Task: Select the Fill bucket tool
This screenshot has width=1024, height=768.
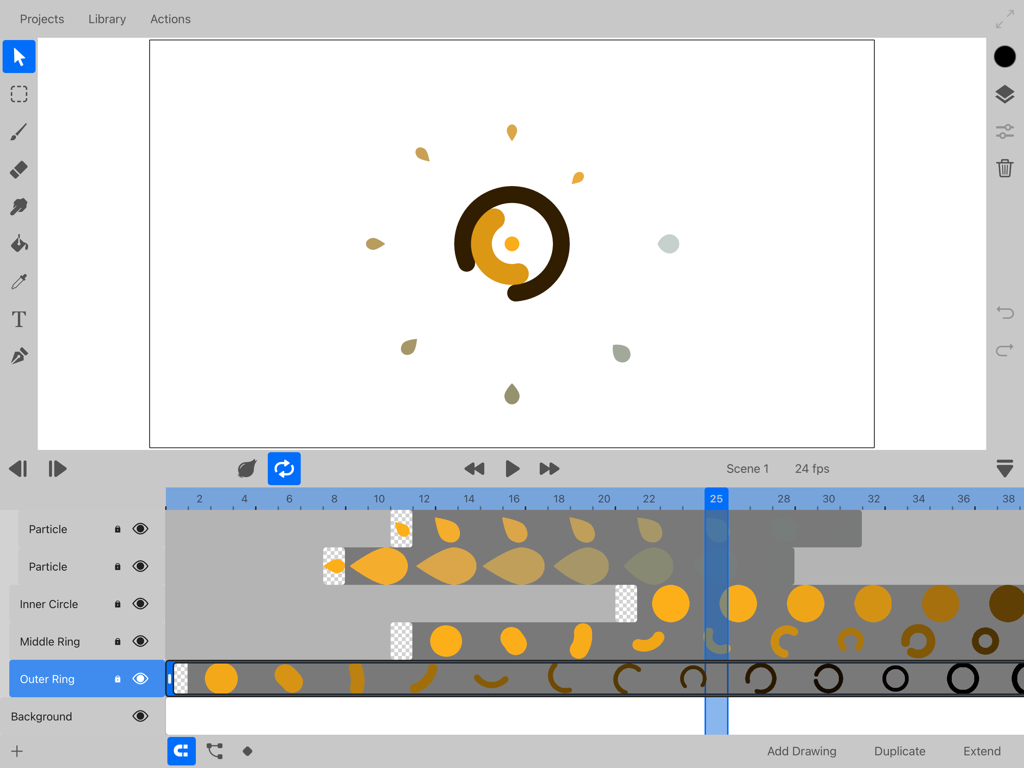Action: [18, 243]
